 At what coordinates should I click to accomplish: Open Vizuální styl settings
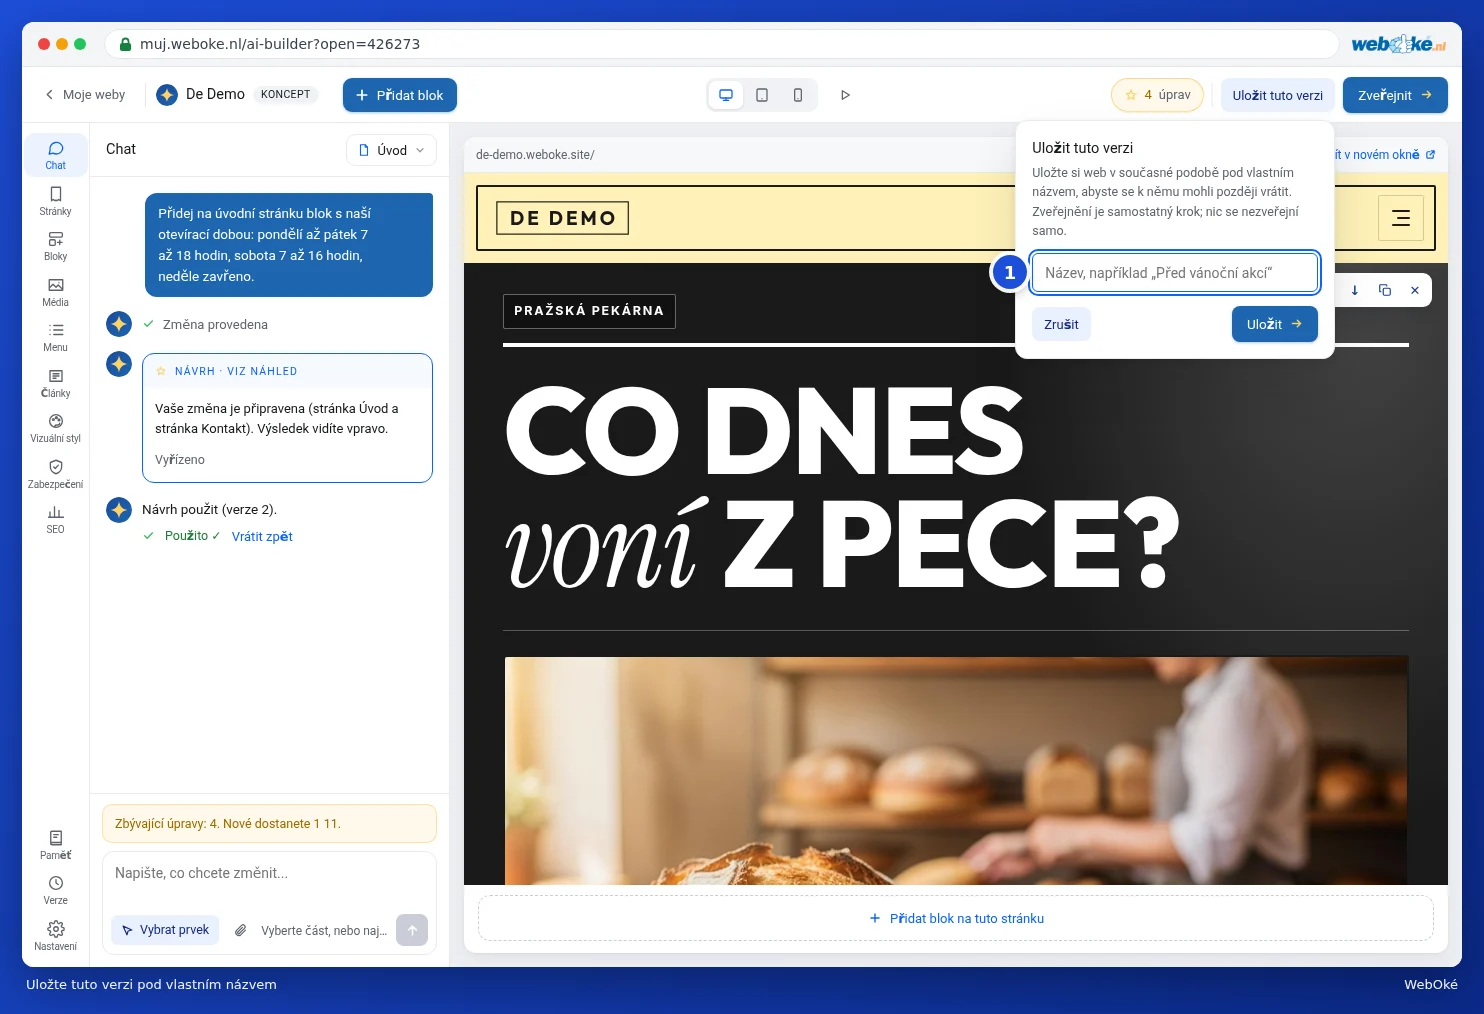tap(55, 428)
